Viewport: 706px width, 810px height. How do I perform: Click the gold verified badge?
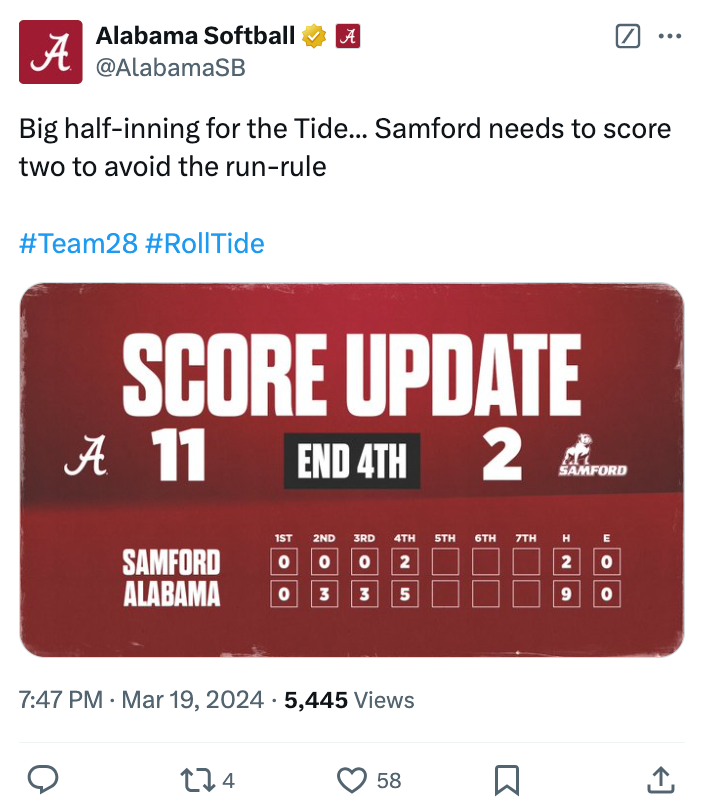314,36
